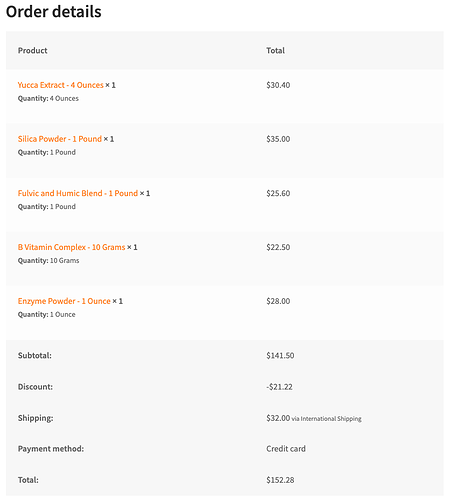
Task: Click the via International Shipping text
Action: point(327,419)
